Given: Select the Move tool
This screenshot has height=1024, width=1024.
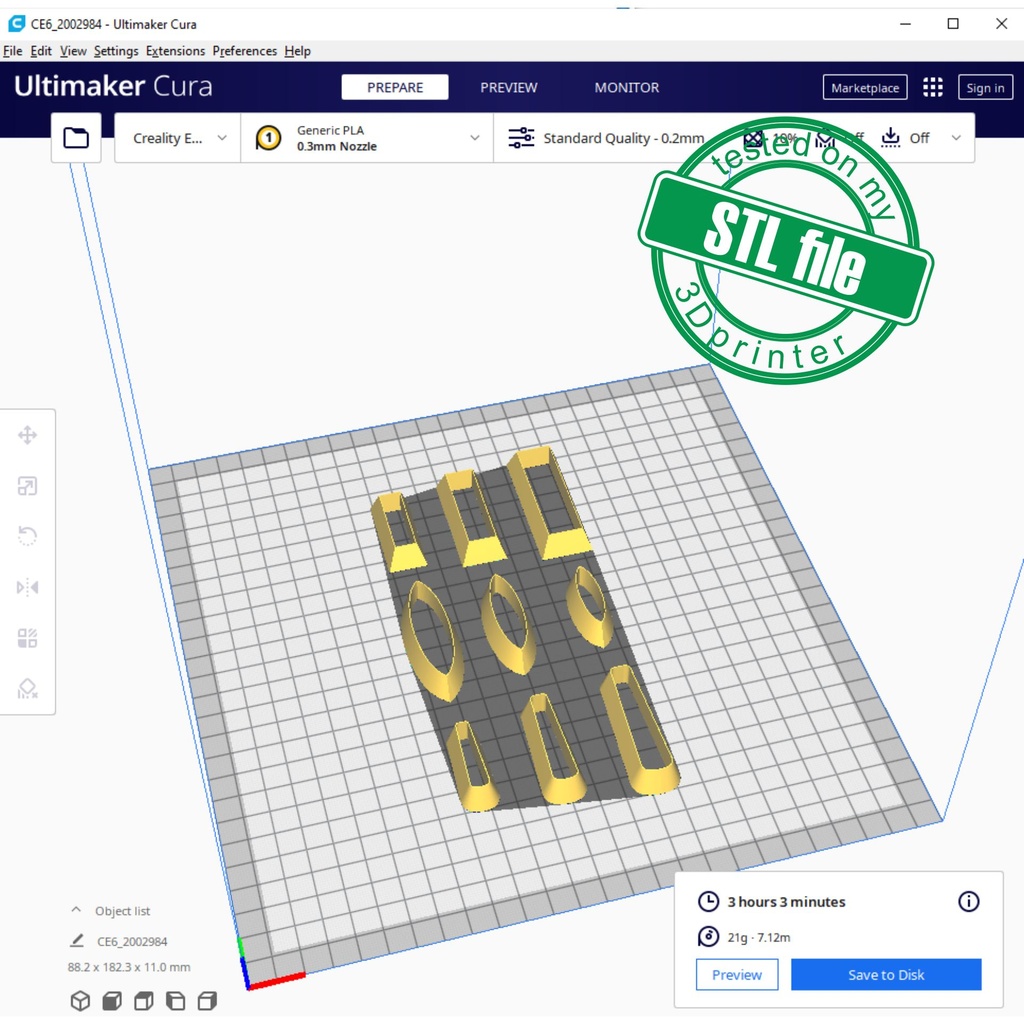Looking at the screenshot, I should 27,435.
